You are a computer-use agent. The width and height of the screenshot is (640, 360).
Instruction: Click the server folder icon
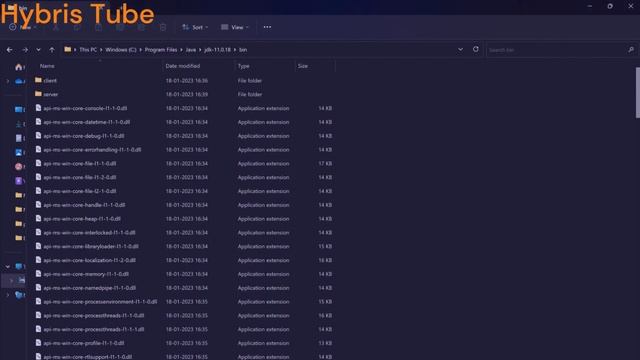point(38,94)
